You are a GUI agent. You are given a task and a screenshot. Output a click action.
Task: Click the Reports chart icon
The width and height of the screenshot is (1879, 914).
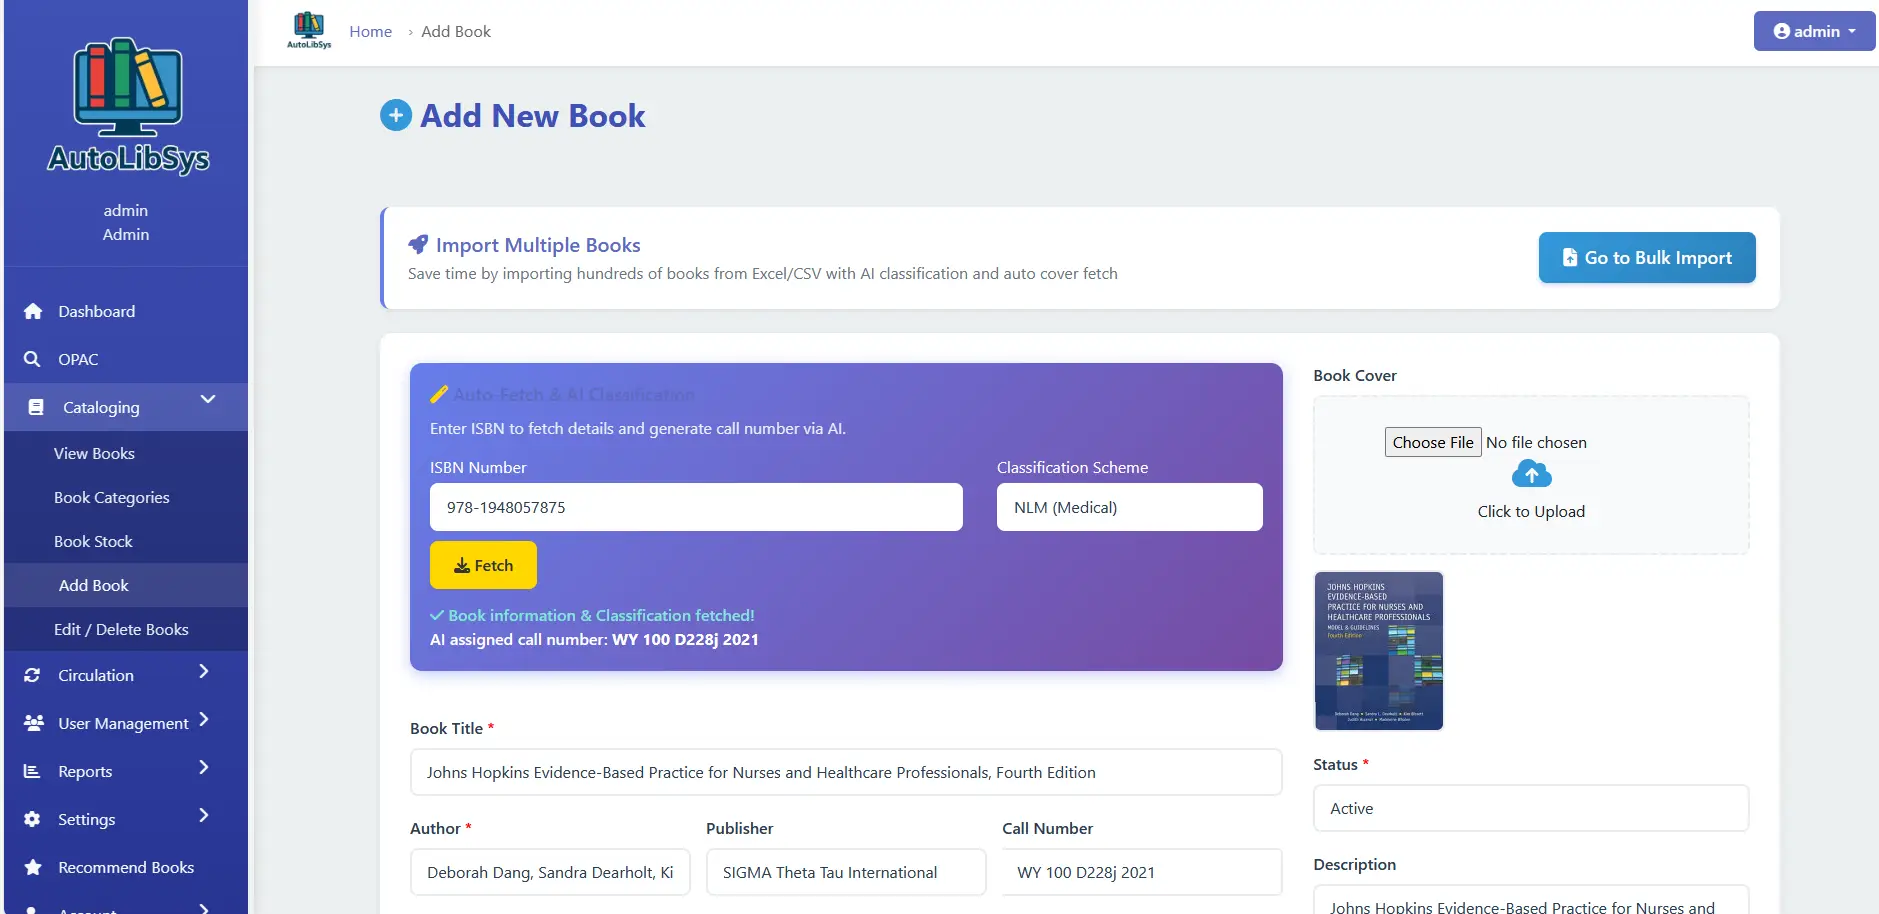(x=32, y=771)
